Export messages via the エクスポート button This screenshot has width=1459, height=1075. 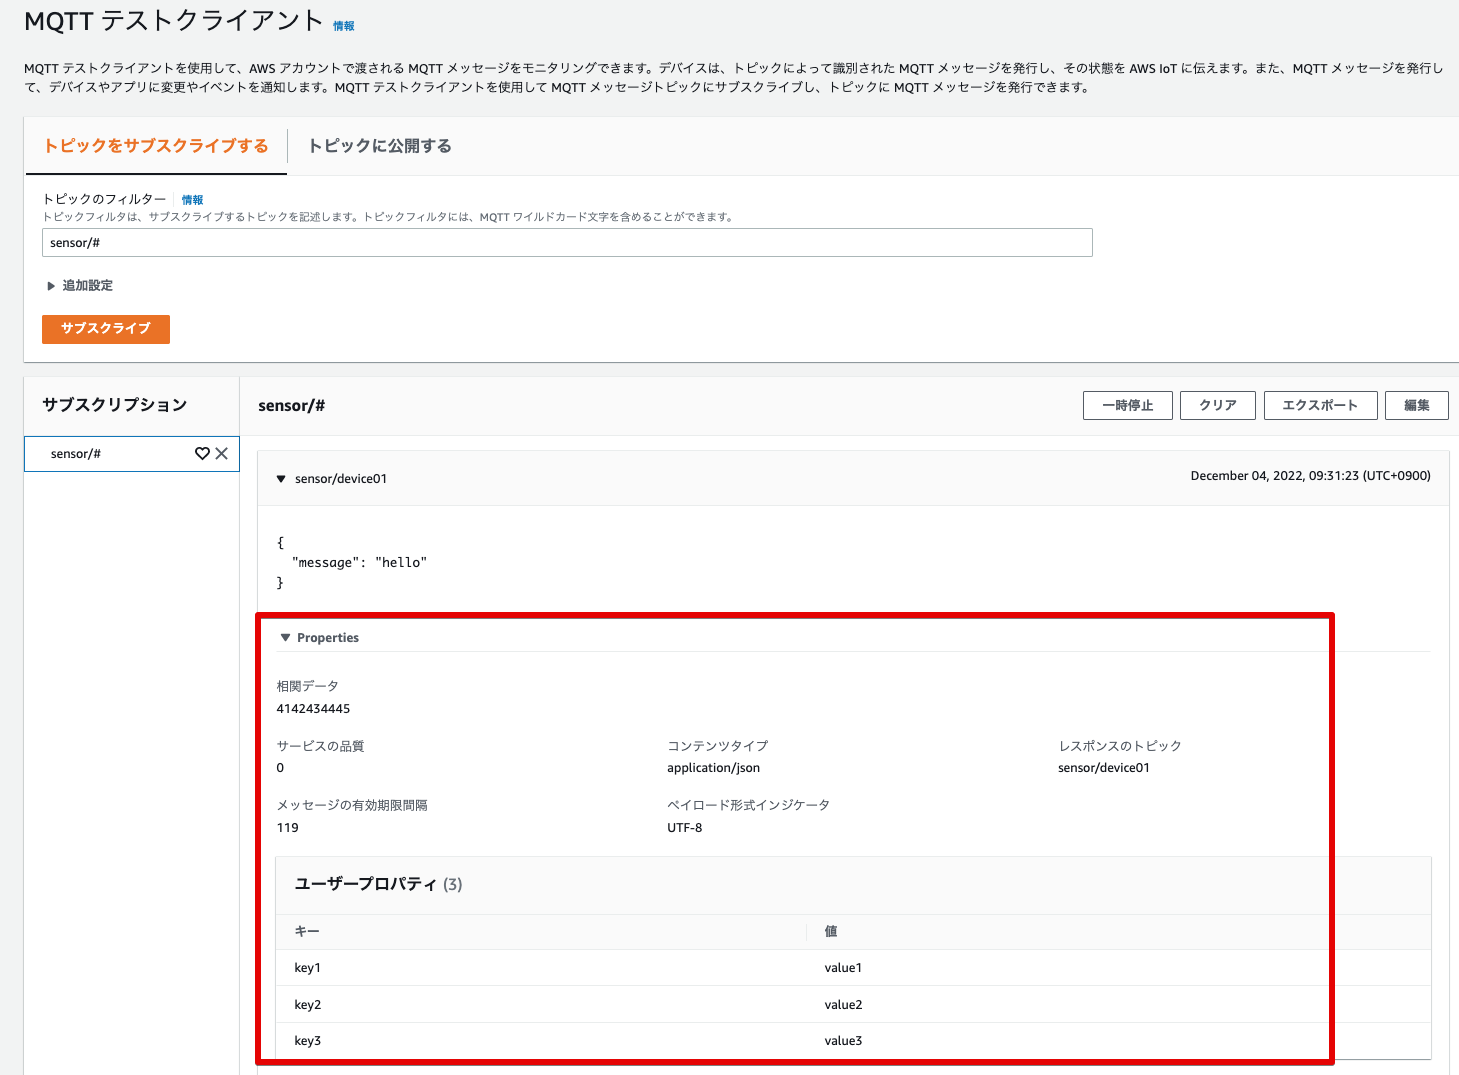(1320, 405)
